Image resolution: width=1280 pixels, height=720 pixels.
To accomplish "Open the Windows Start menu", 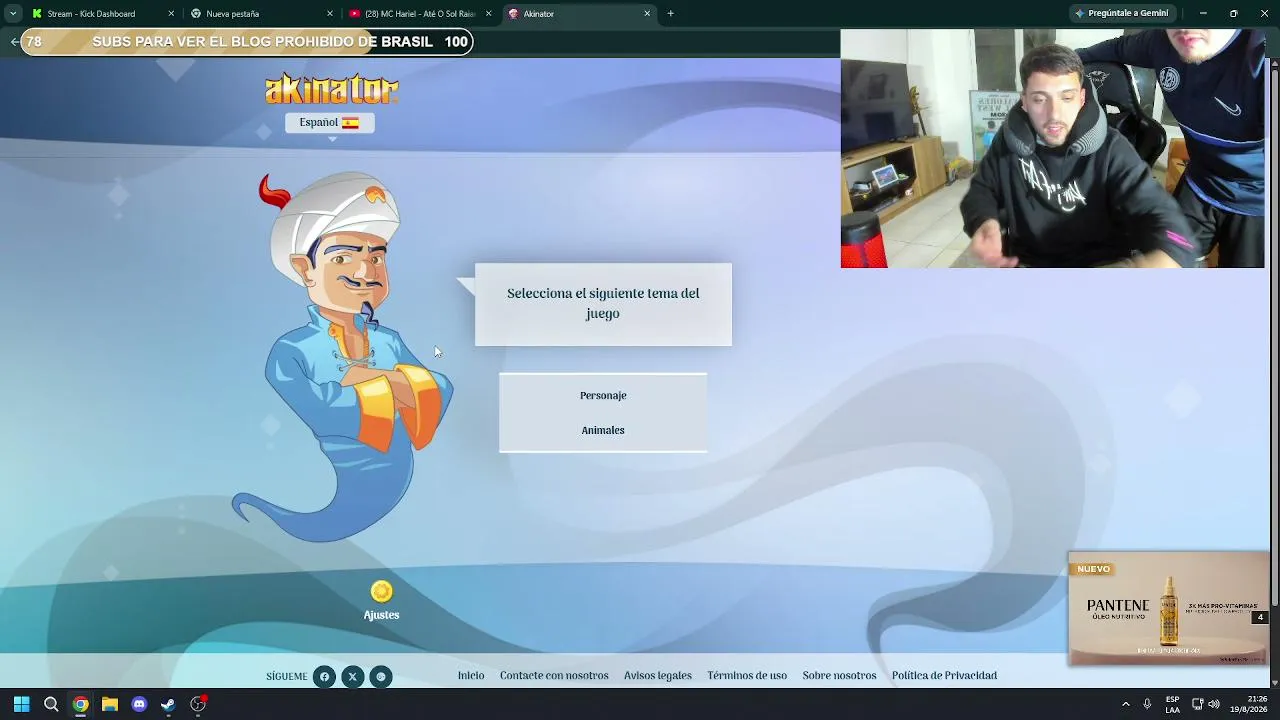I will [x=21, y=704].
